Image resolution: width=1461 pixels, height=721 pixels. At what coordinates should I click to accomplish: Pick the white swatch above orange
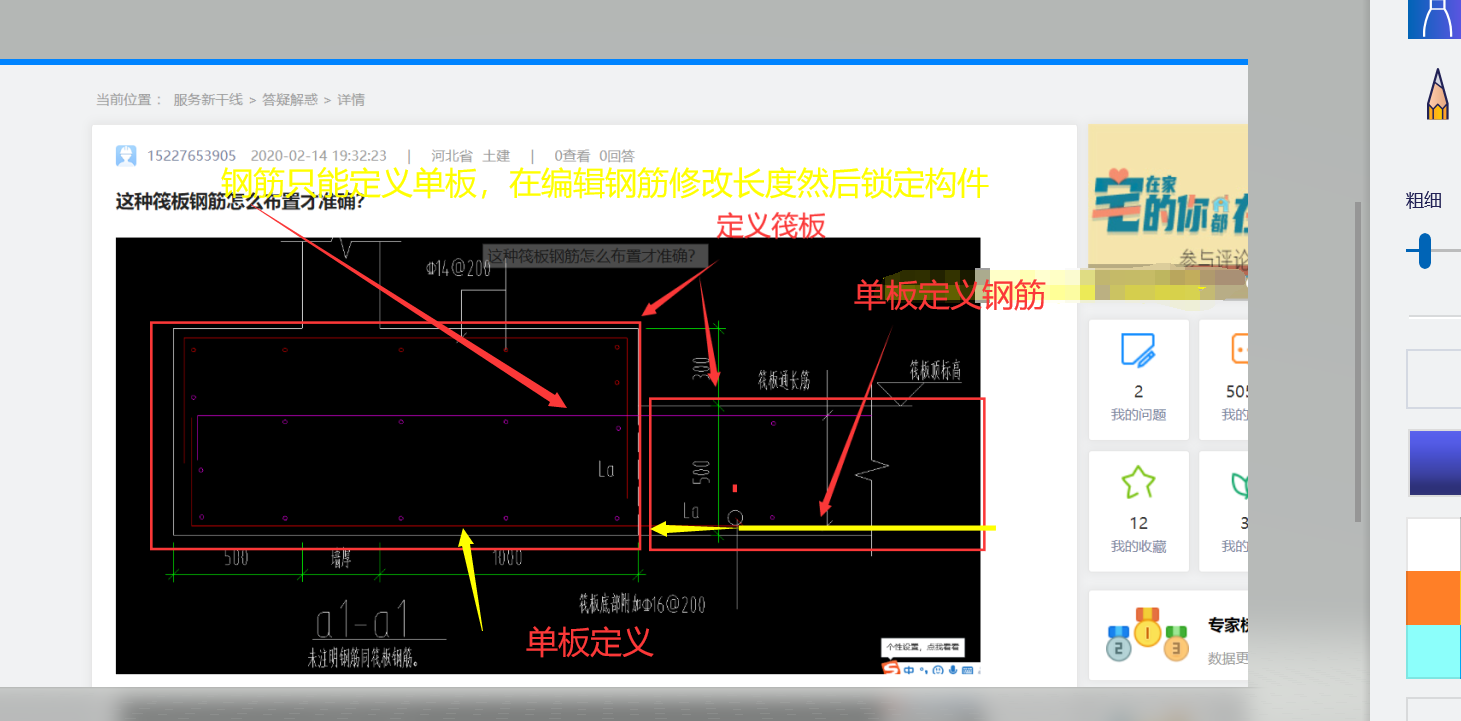coord(1434,544)
